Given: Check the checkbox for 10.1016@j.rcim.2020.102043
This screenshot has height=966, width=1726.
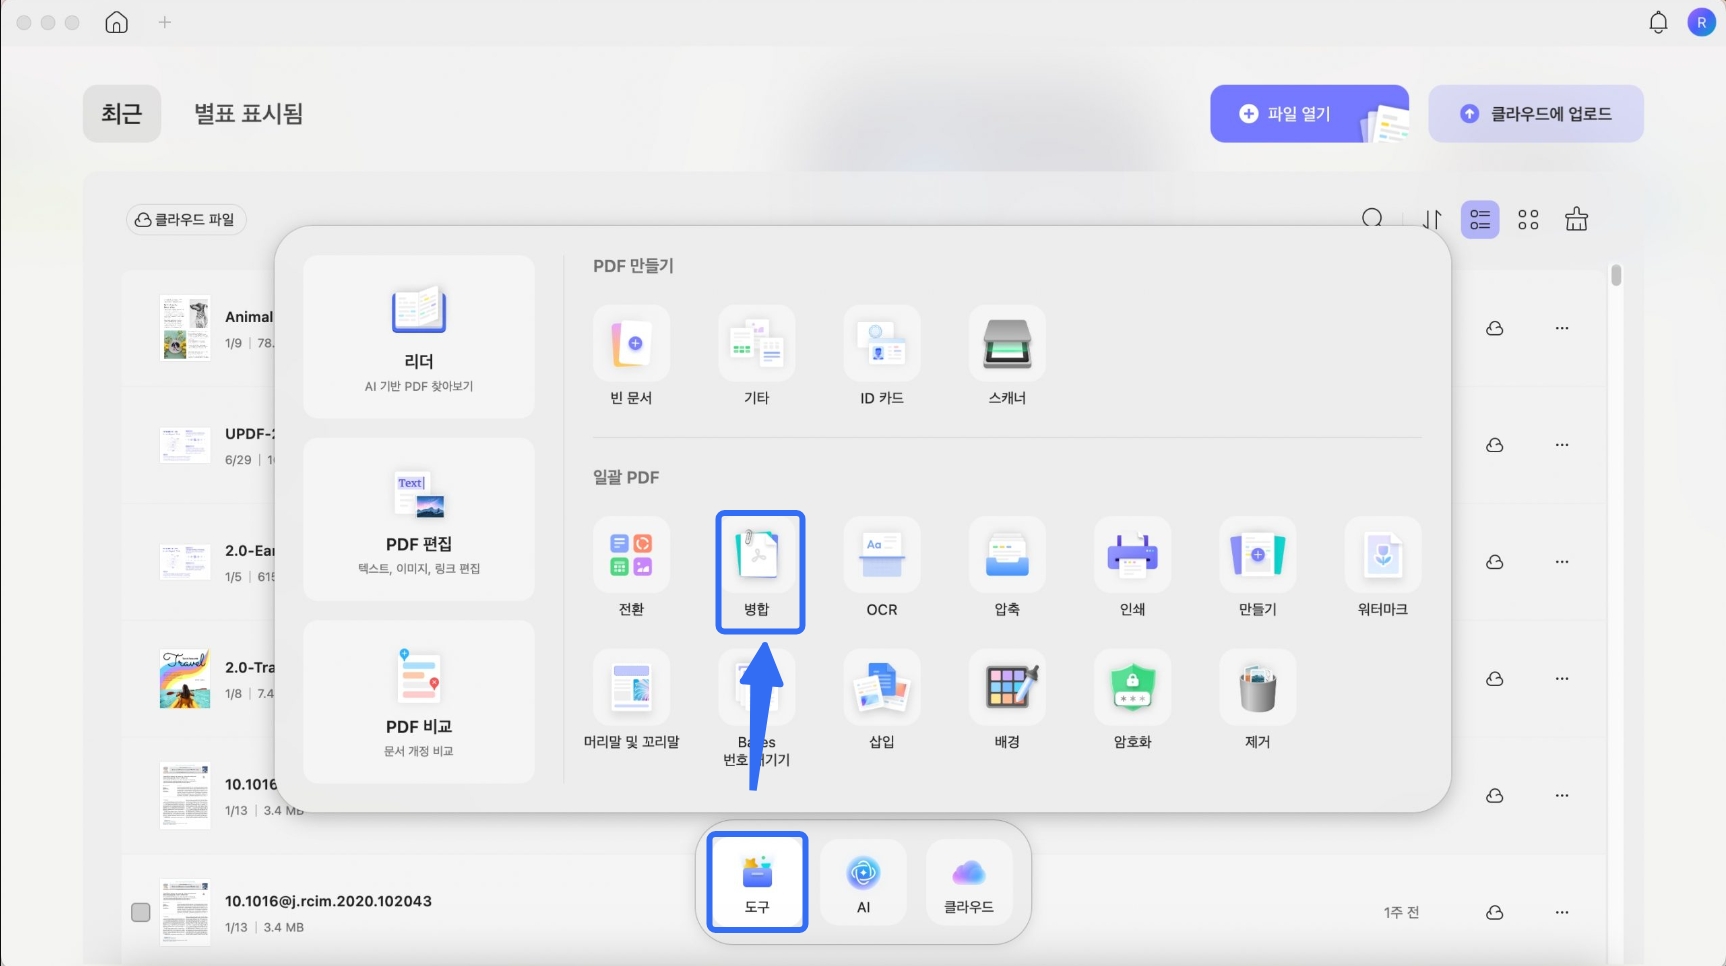Looking at the screenshot, I should click(x=141, y=912).
